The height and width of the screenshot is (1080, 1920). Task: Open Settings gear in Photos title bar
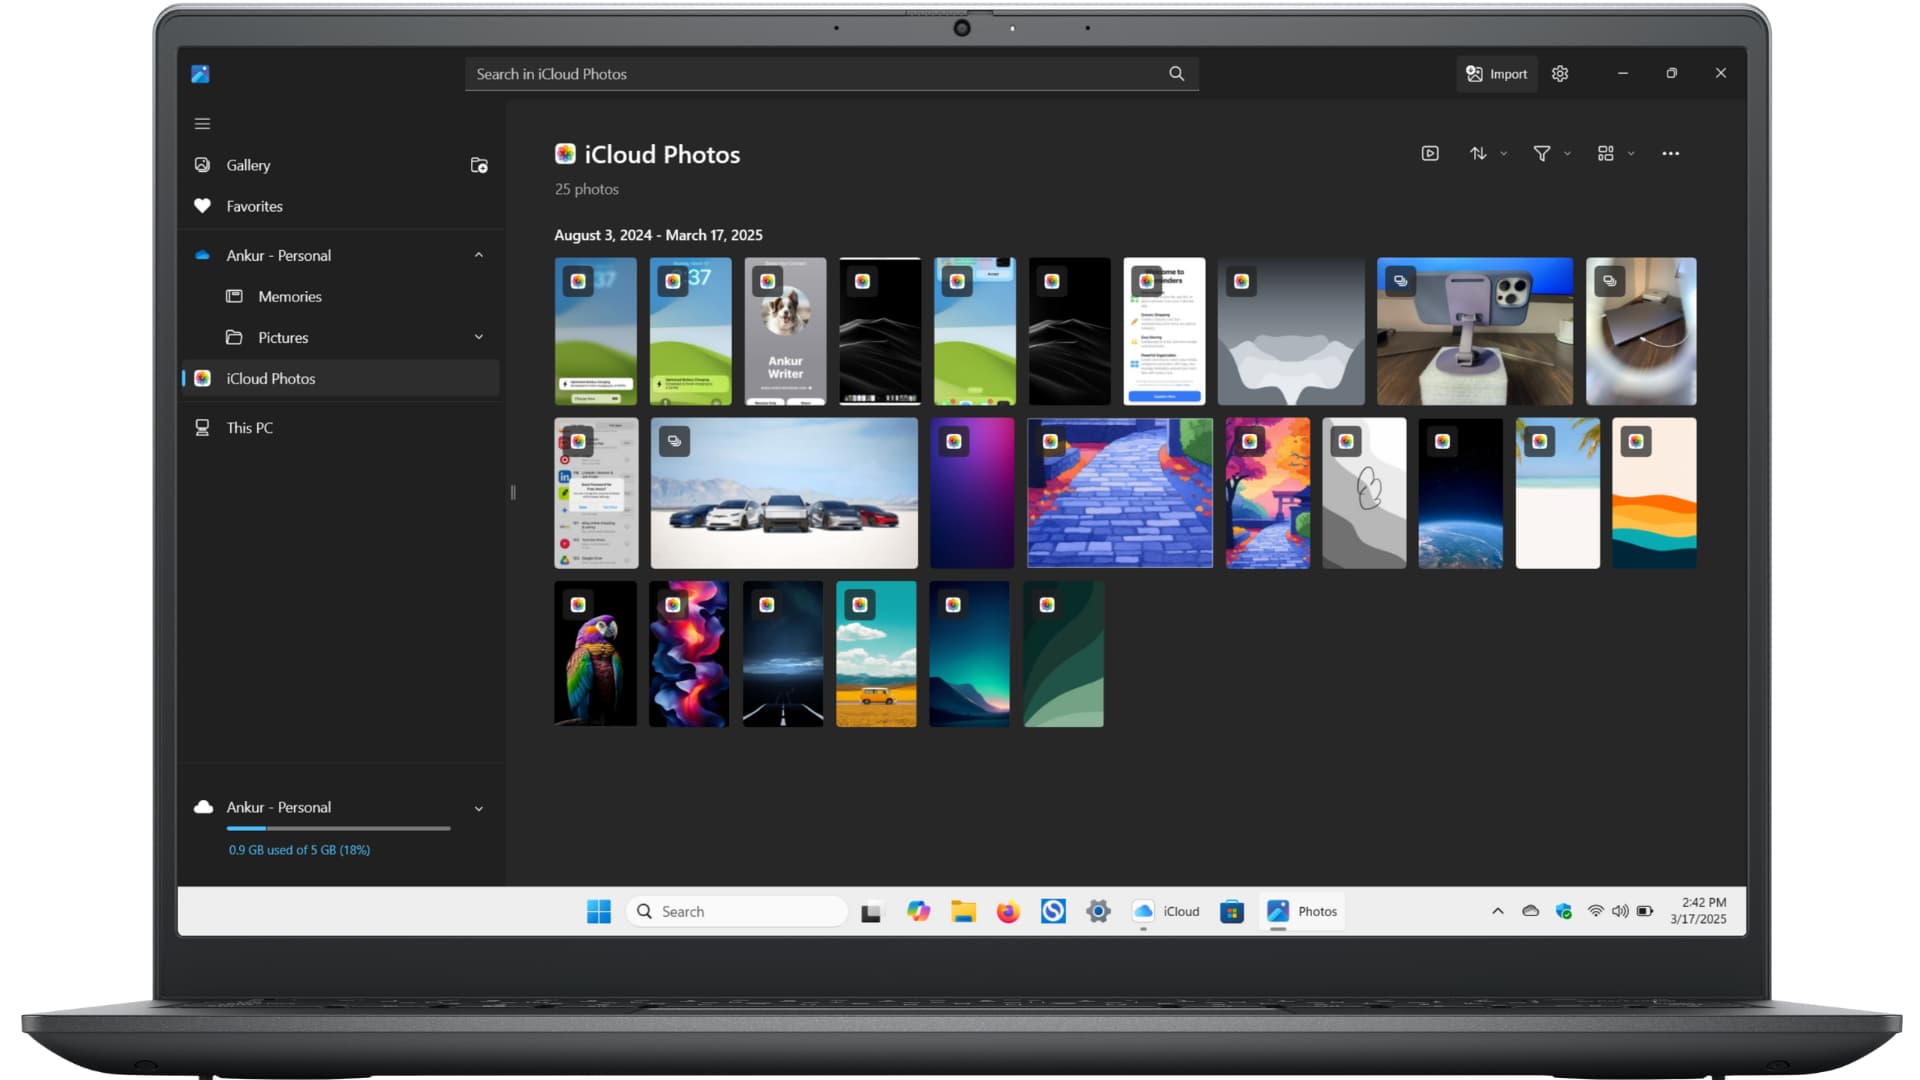pos(1560,74)
